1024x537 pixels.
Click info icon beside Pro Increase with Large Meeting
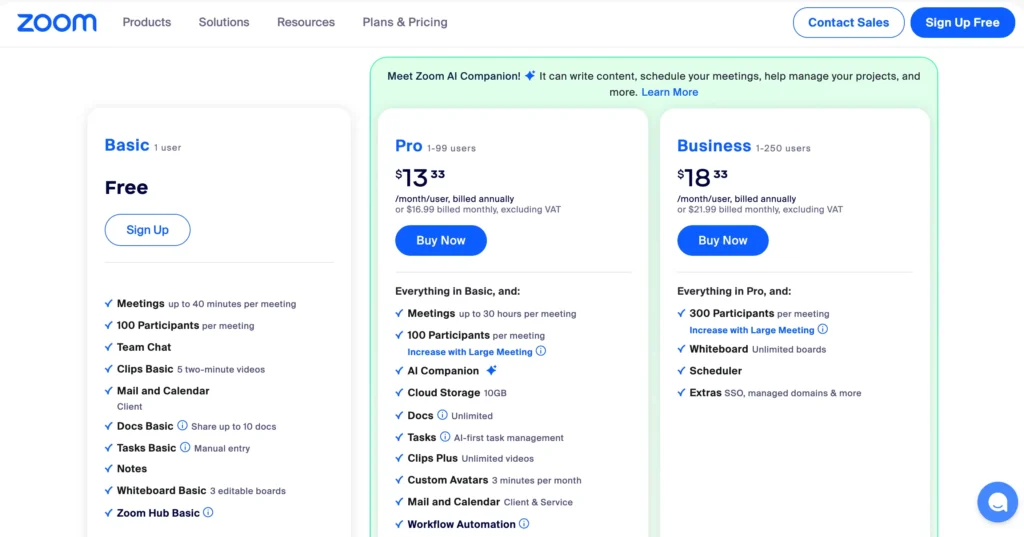[541, 351]
